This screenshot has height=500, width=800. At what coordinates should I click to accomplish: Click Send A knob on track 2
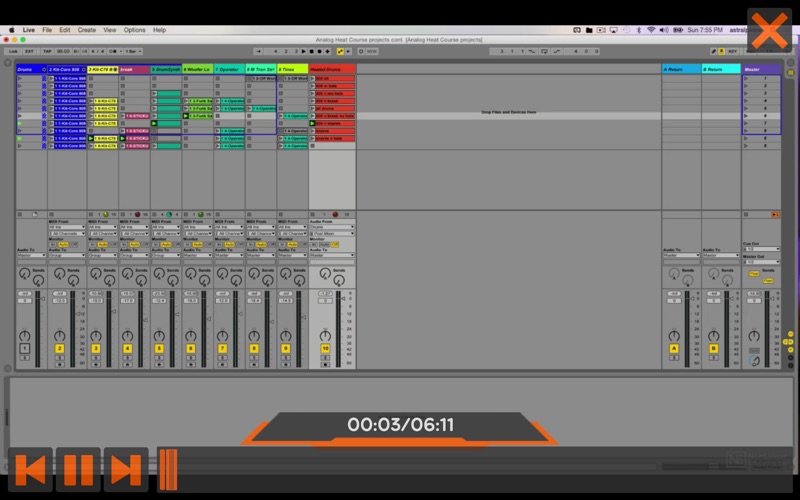click(60, 274)
